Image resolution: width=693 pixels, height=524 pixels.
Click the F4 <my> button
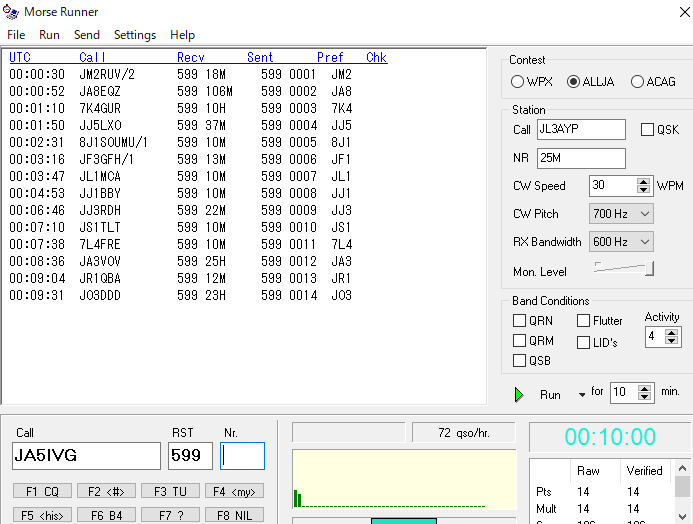coord(234,491)
